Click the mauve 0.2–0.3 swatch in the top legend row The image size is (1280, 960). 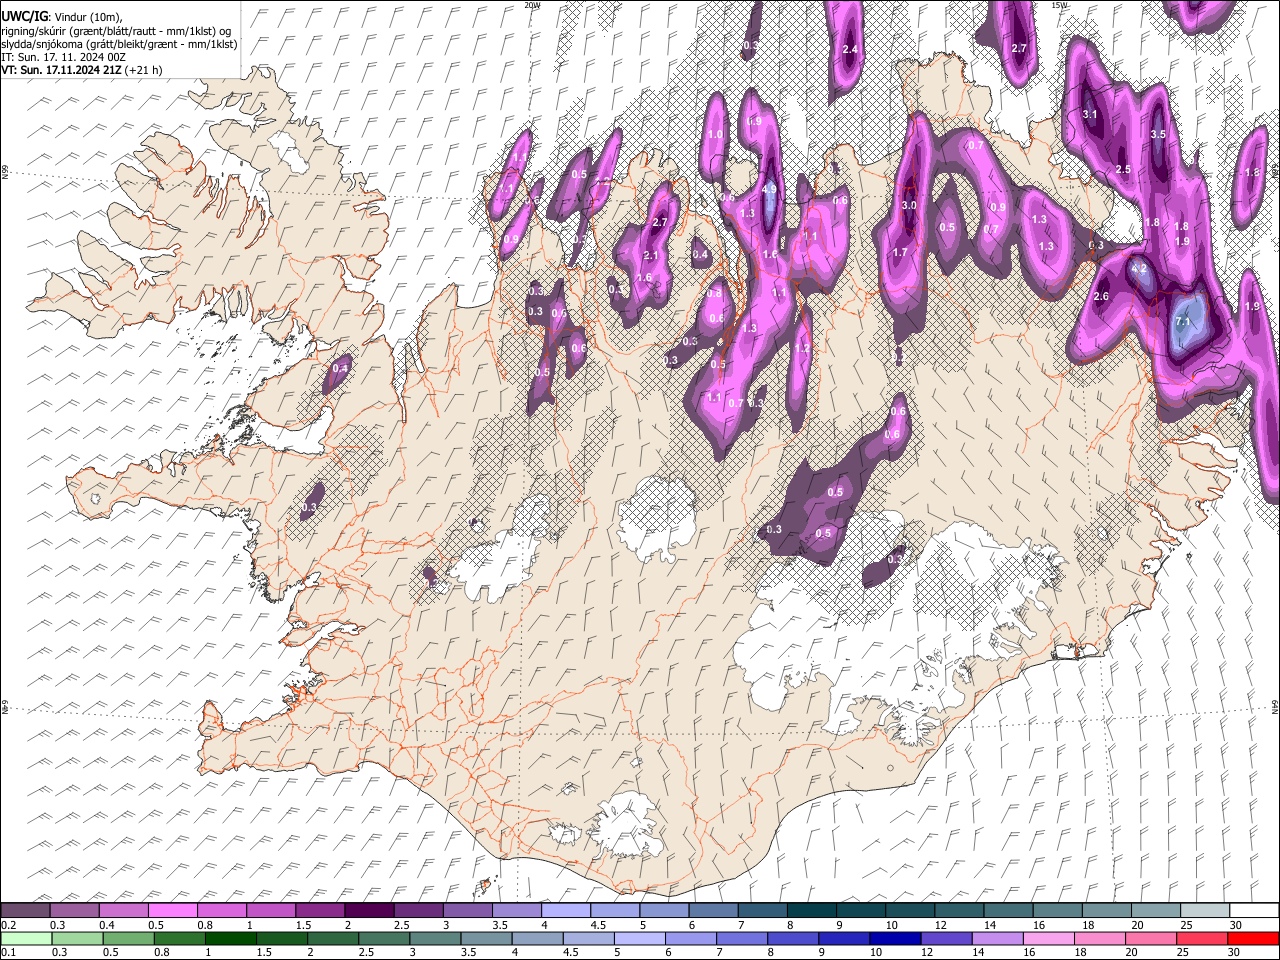pos(26,910)
